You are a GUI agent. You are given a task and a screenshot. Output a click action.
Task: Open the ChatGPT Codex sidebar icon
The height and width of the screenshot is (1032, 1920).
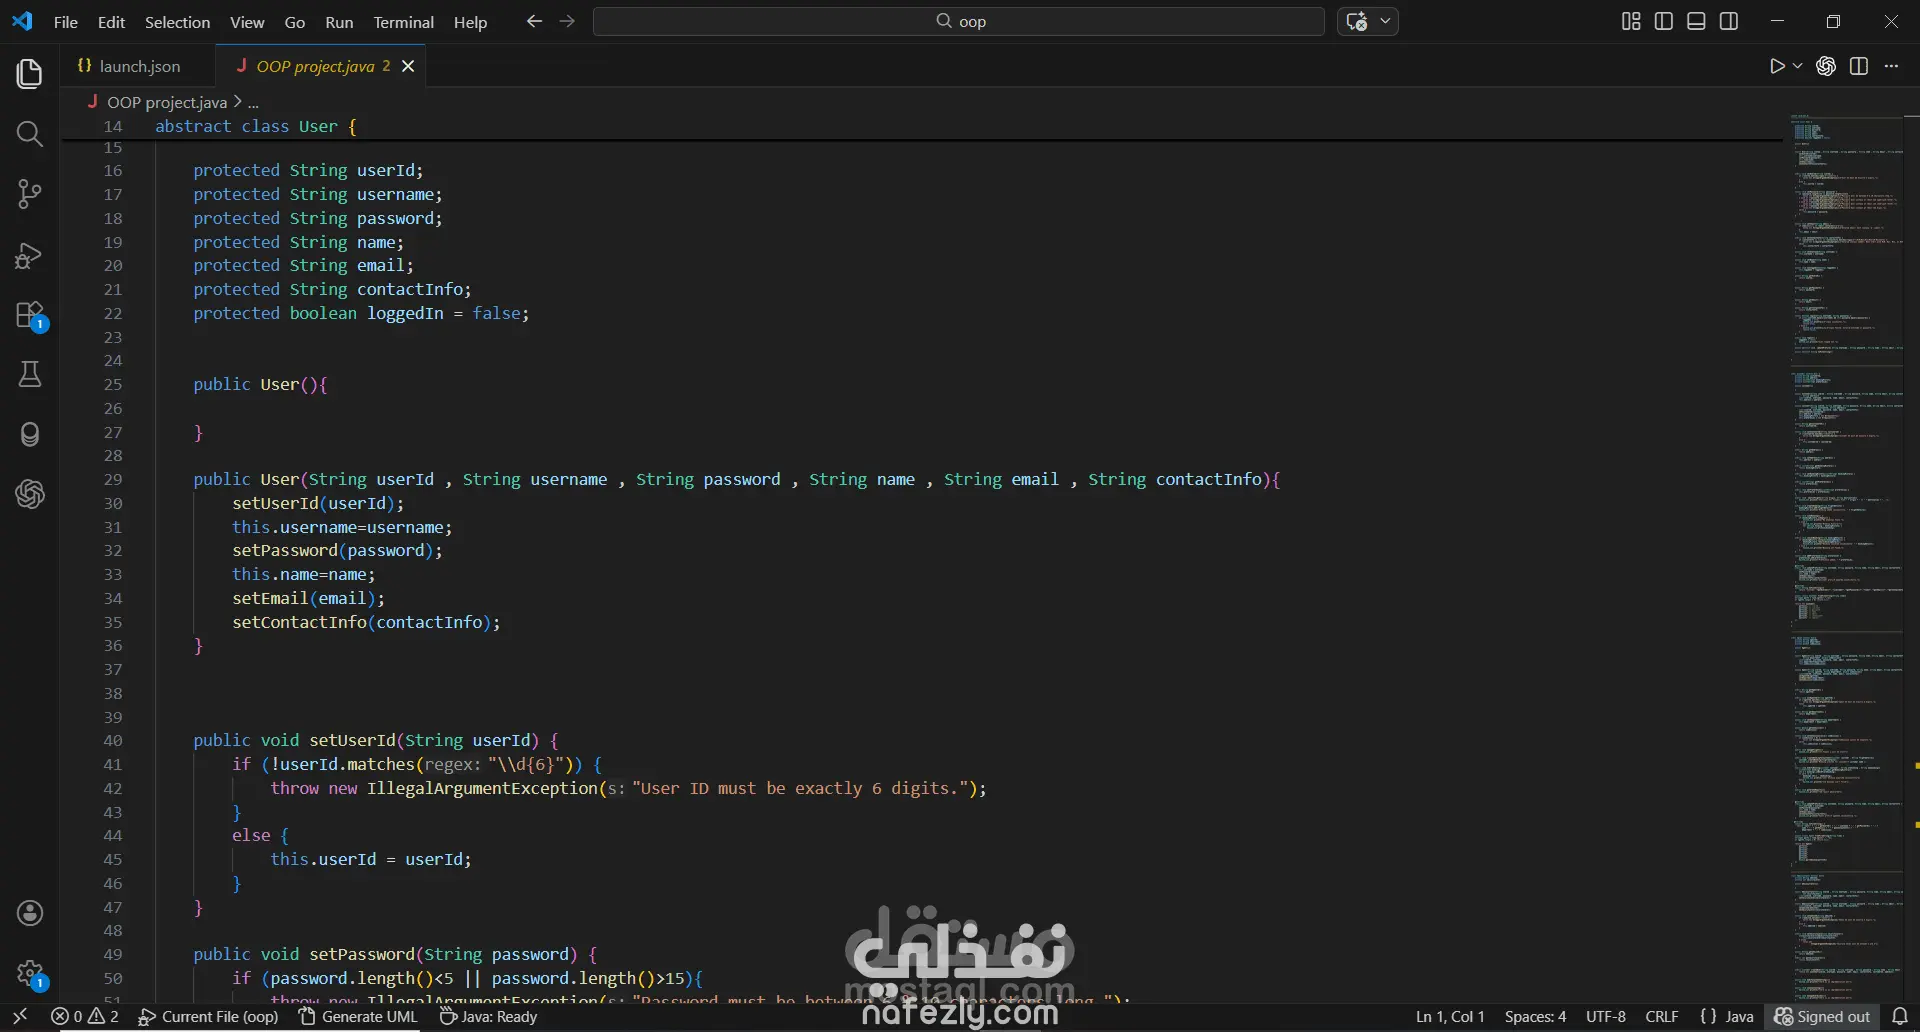click(30, 494)
